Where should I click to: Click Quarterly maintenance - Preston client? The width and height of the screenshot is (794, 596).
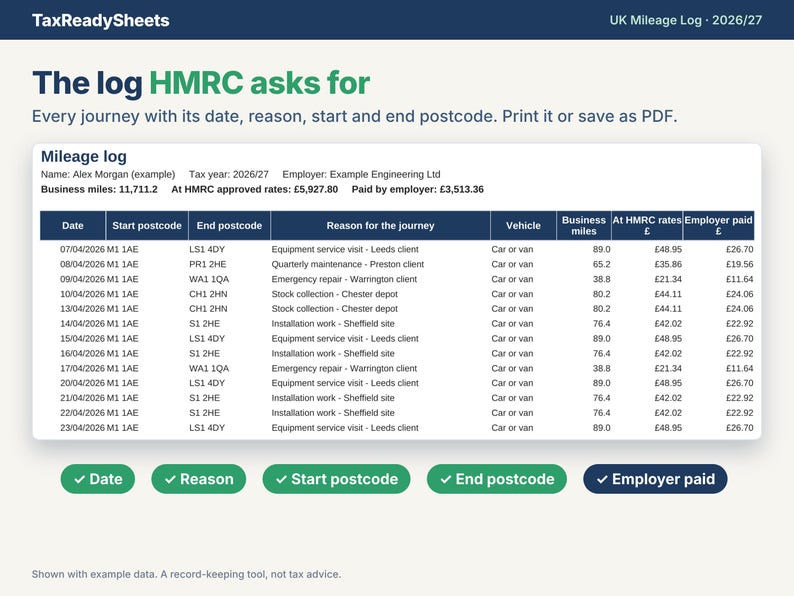point(348,264)
